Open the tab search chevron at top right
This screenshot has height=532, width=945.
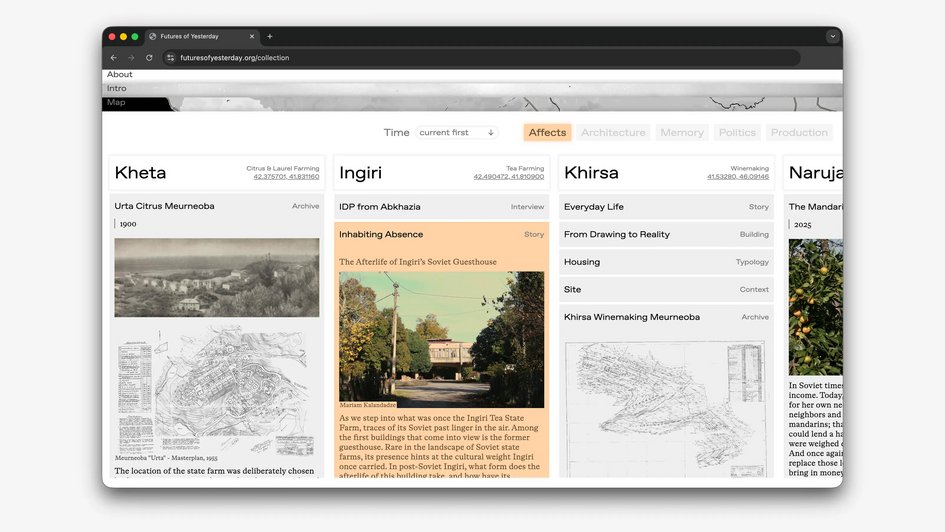(832, 37)
